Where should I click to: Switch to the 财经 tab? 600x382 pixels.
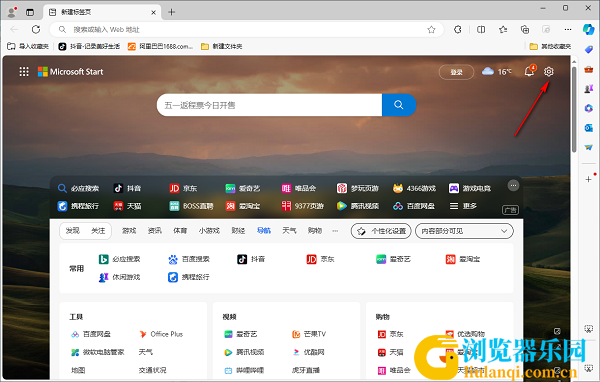click(238, 231)
